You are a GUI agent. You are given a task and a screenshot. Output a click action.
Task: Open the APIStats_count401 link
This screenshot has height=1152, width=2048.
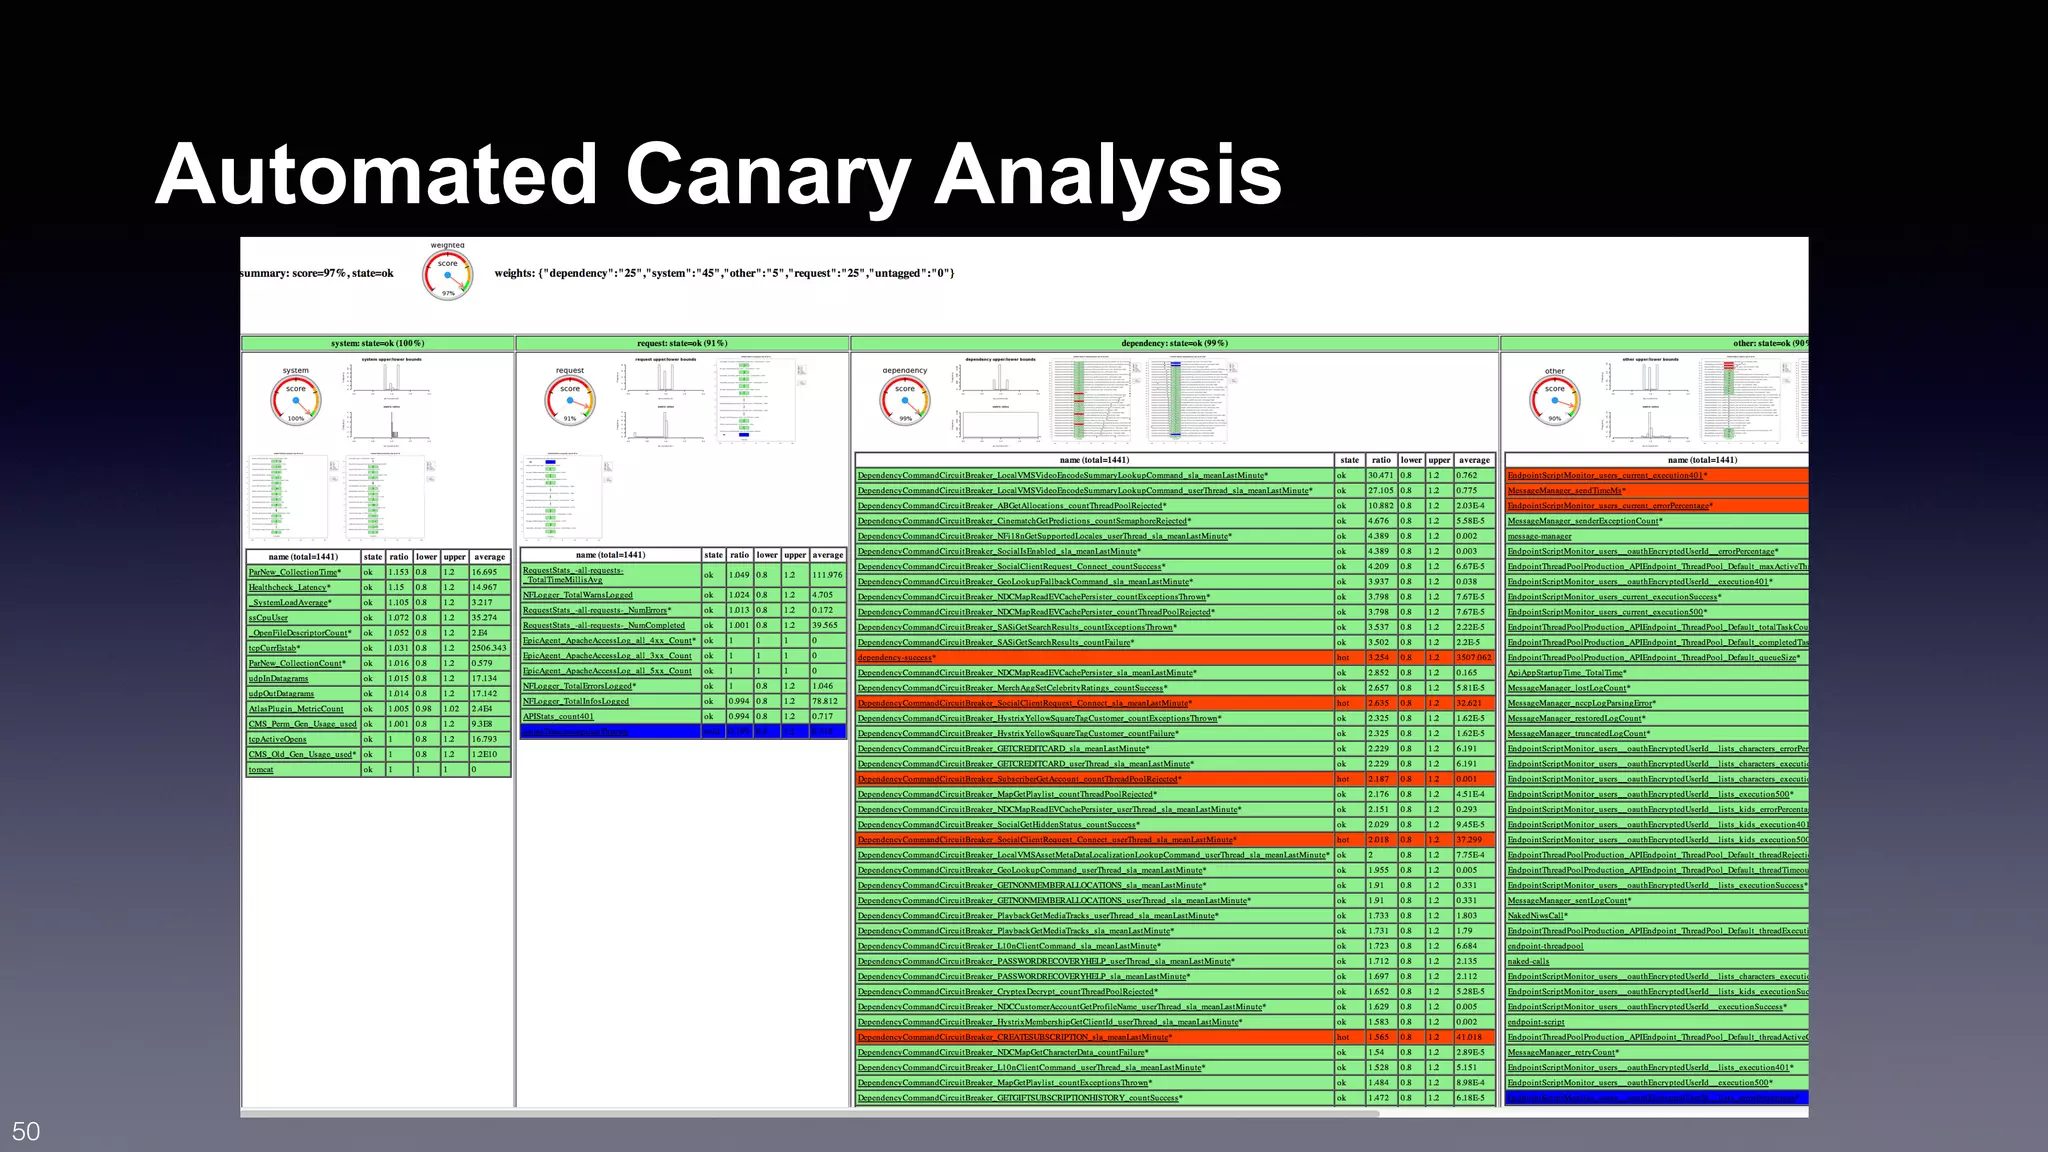coord(558,716)
